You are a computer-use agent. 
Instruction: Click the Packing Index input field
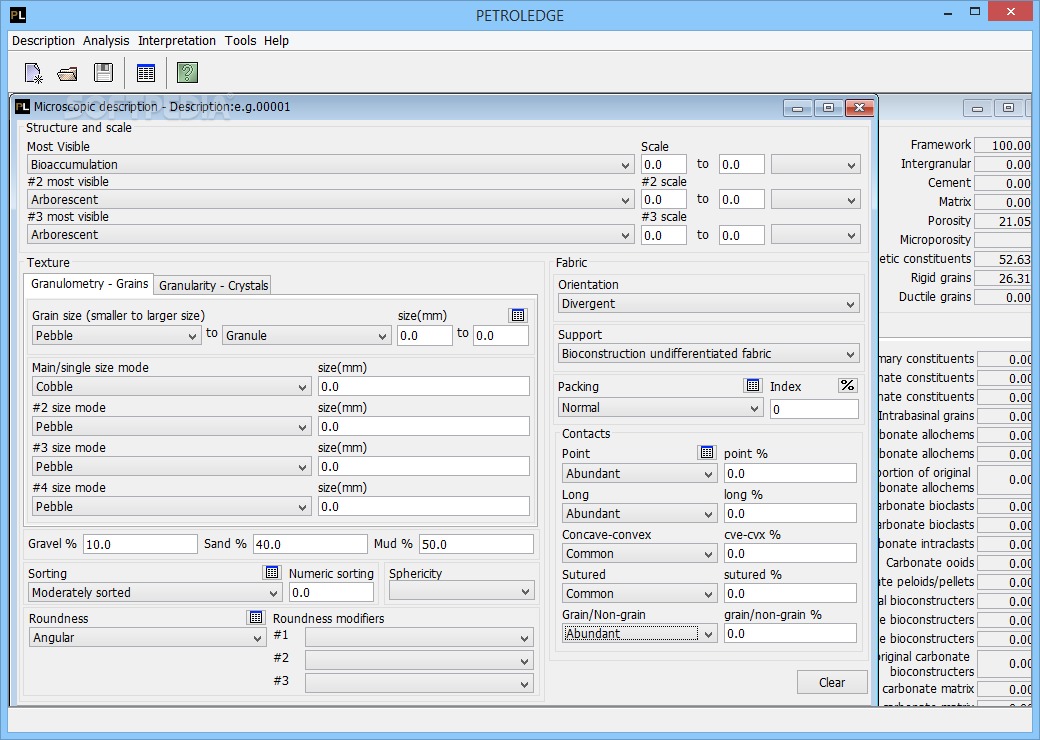(x=814, y=409)
